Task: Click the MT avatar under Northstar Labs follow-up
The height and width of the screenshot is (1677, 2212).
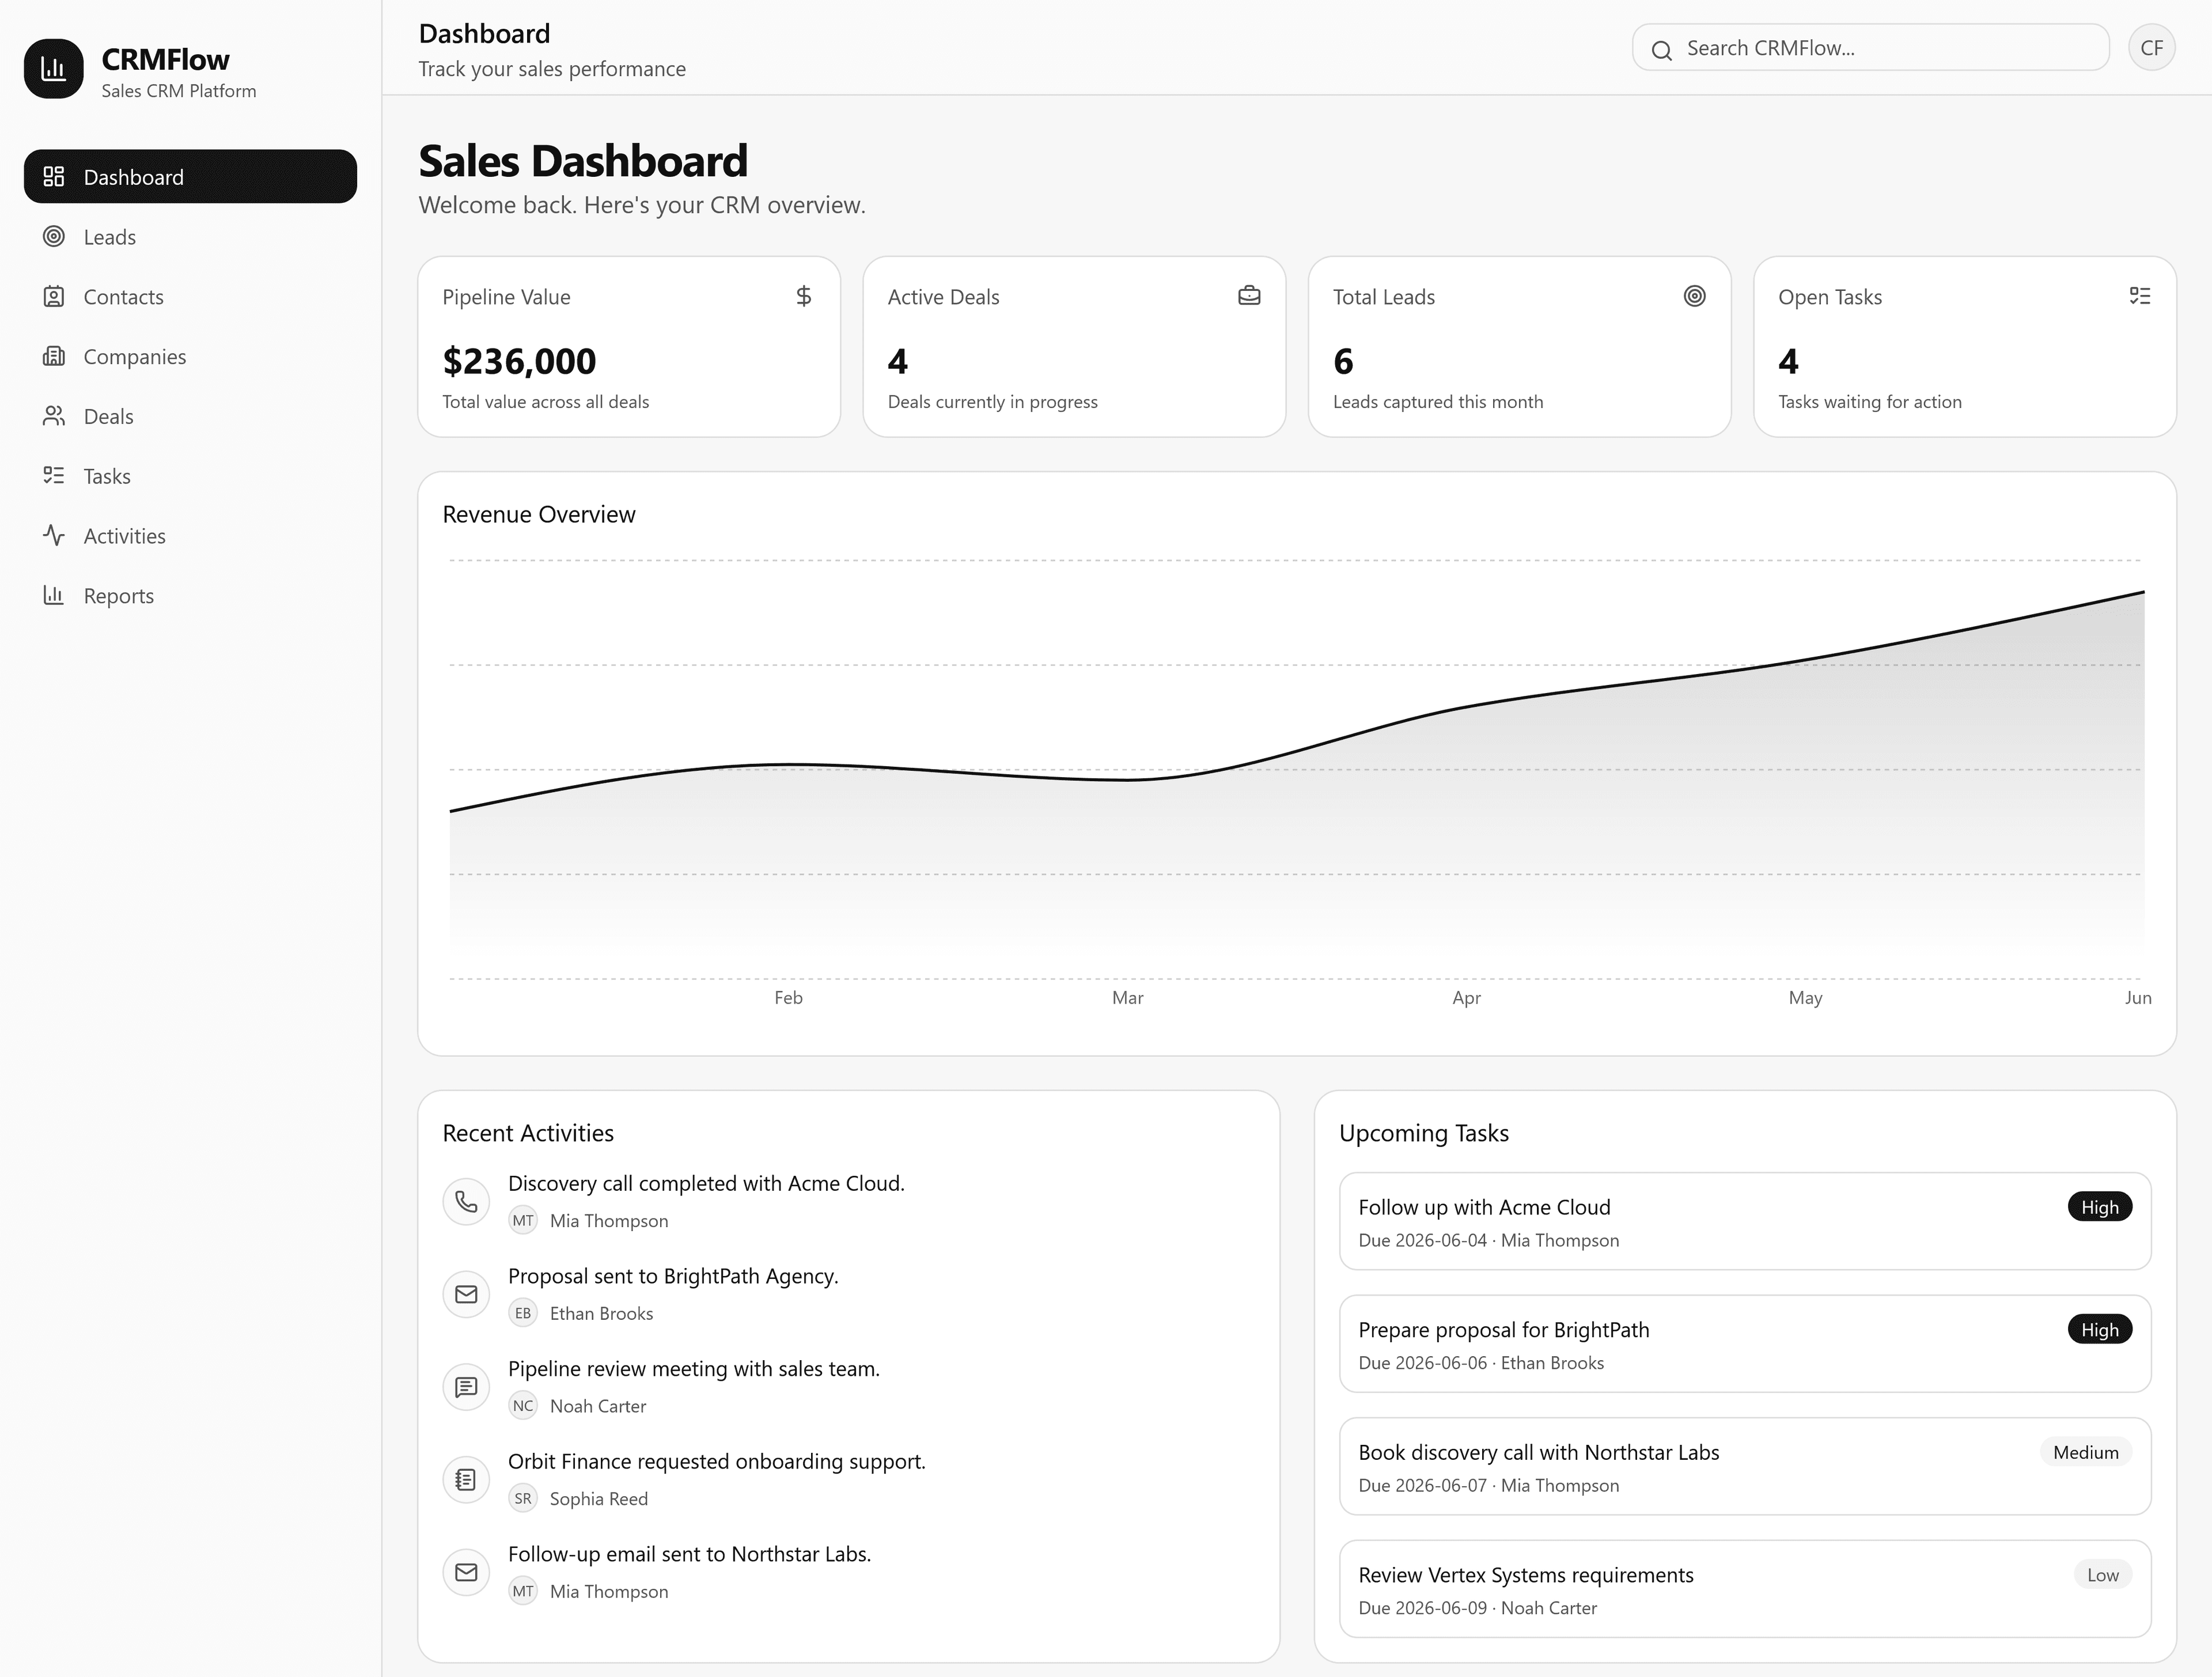Action: tap(523, 1591)
